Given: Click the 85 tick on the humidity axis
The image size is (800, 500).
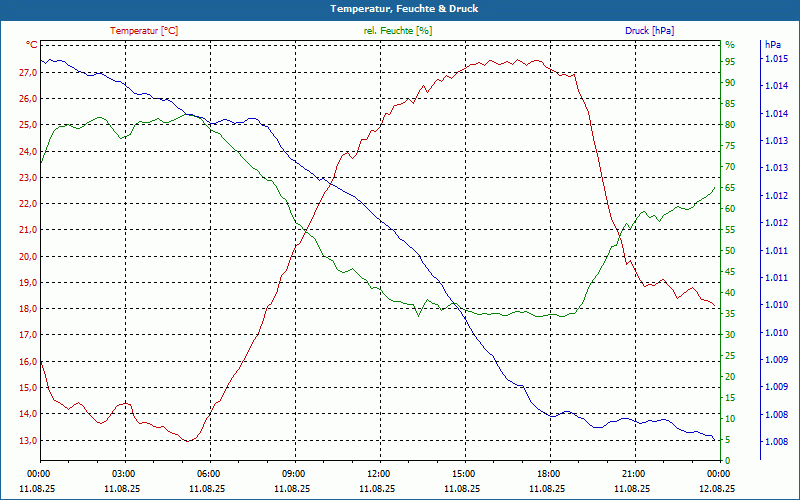Looking at the screenshot, I should (730, 104).
